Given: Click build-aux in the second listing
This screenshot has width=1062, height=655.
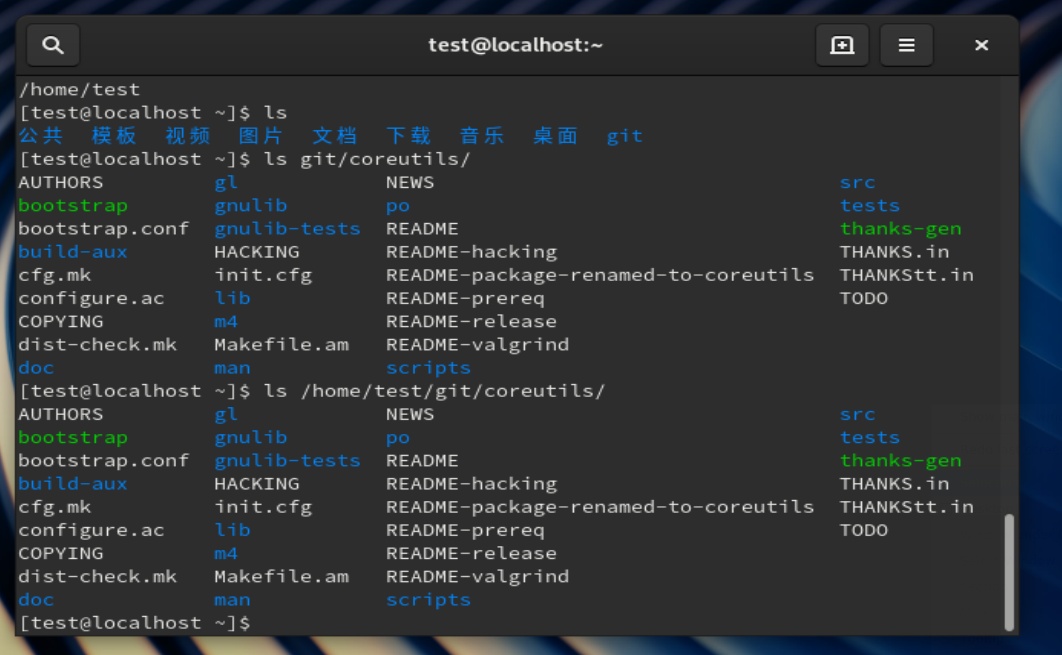Looking at the screenshot, I should coord(73,484).
